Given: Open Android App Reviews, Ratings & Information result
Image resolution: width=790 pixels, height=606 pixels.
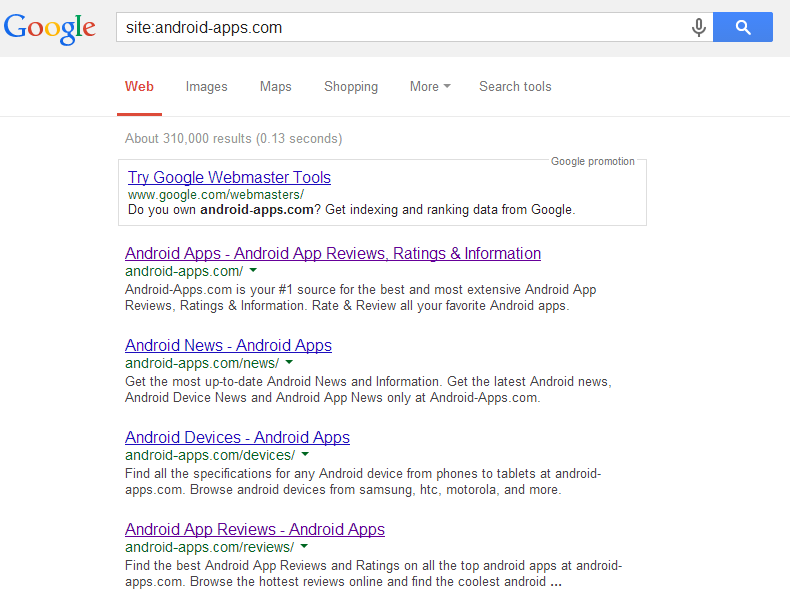Looking at the screenshot, I should [x=333, y=253].
